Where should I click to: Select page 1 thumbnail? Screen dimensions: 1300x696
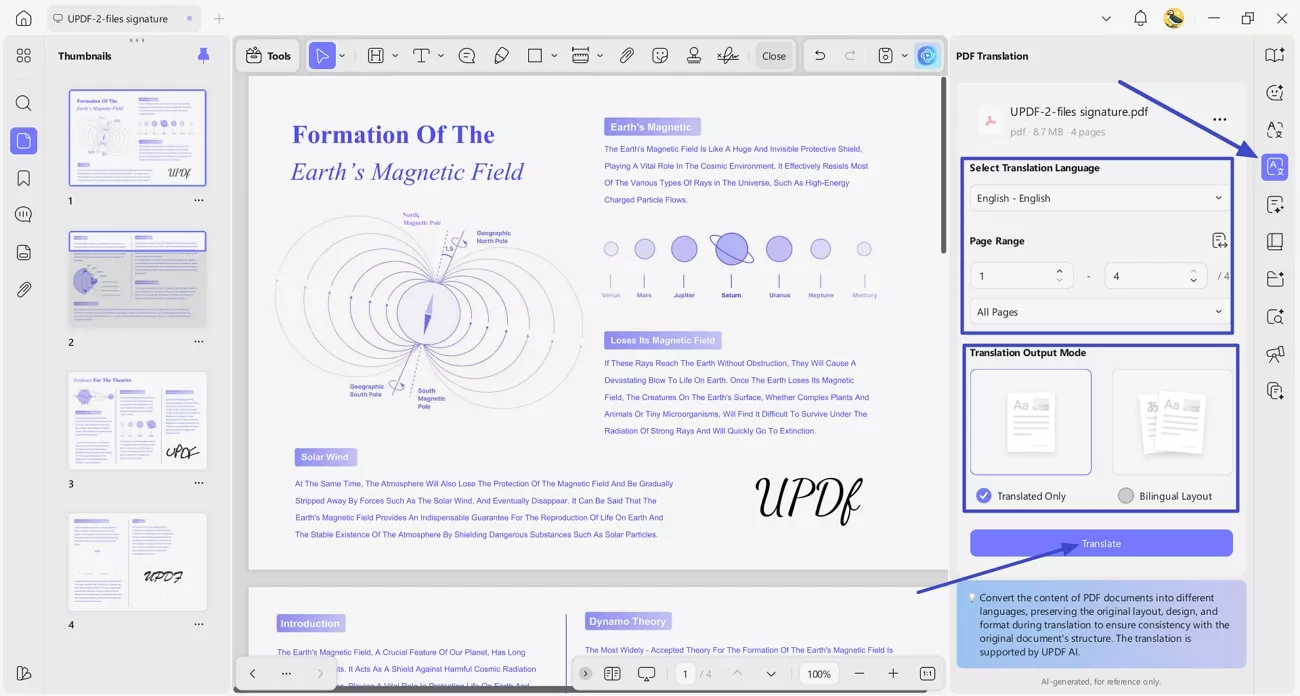[x=137, y=138]
